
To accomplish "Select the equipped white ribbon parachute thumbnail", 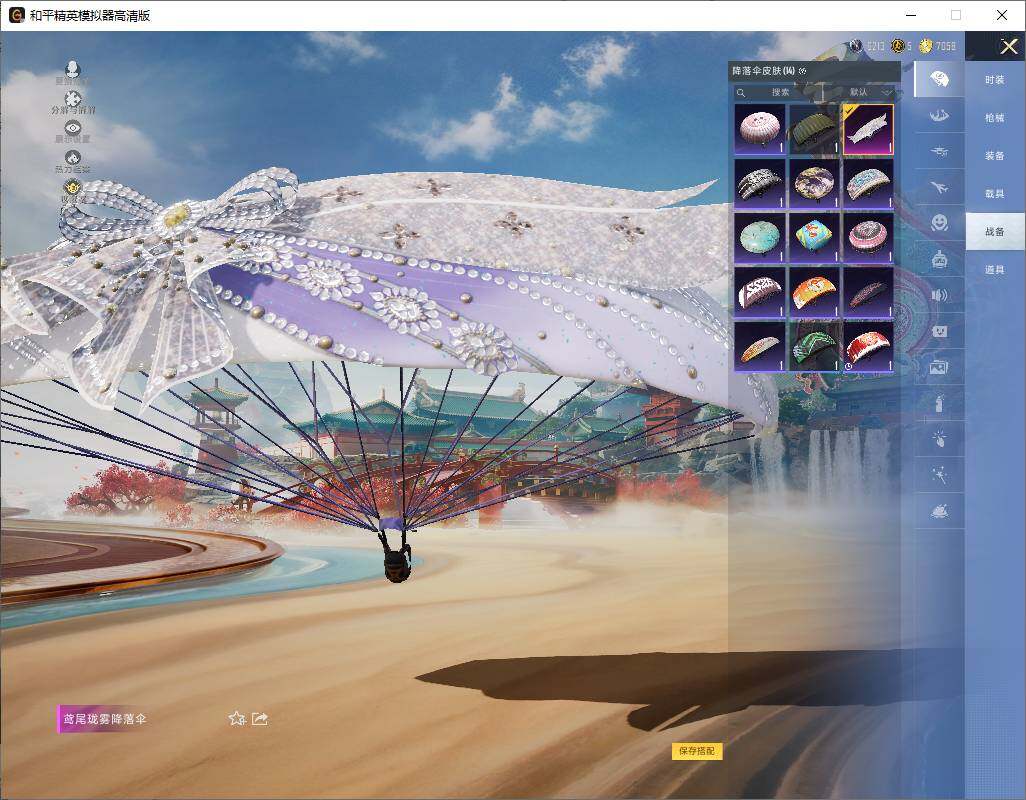I will [x=868, y=130].
